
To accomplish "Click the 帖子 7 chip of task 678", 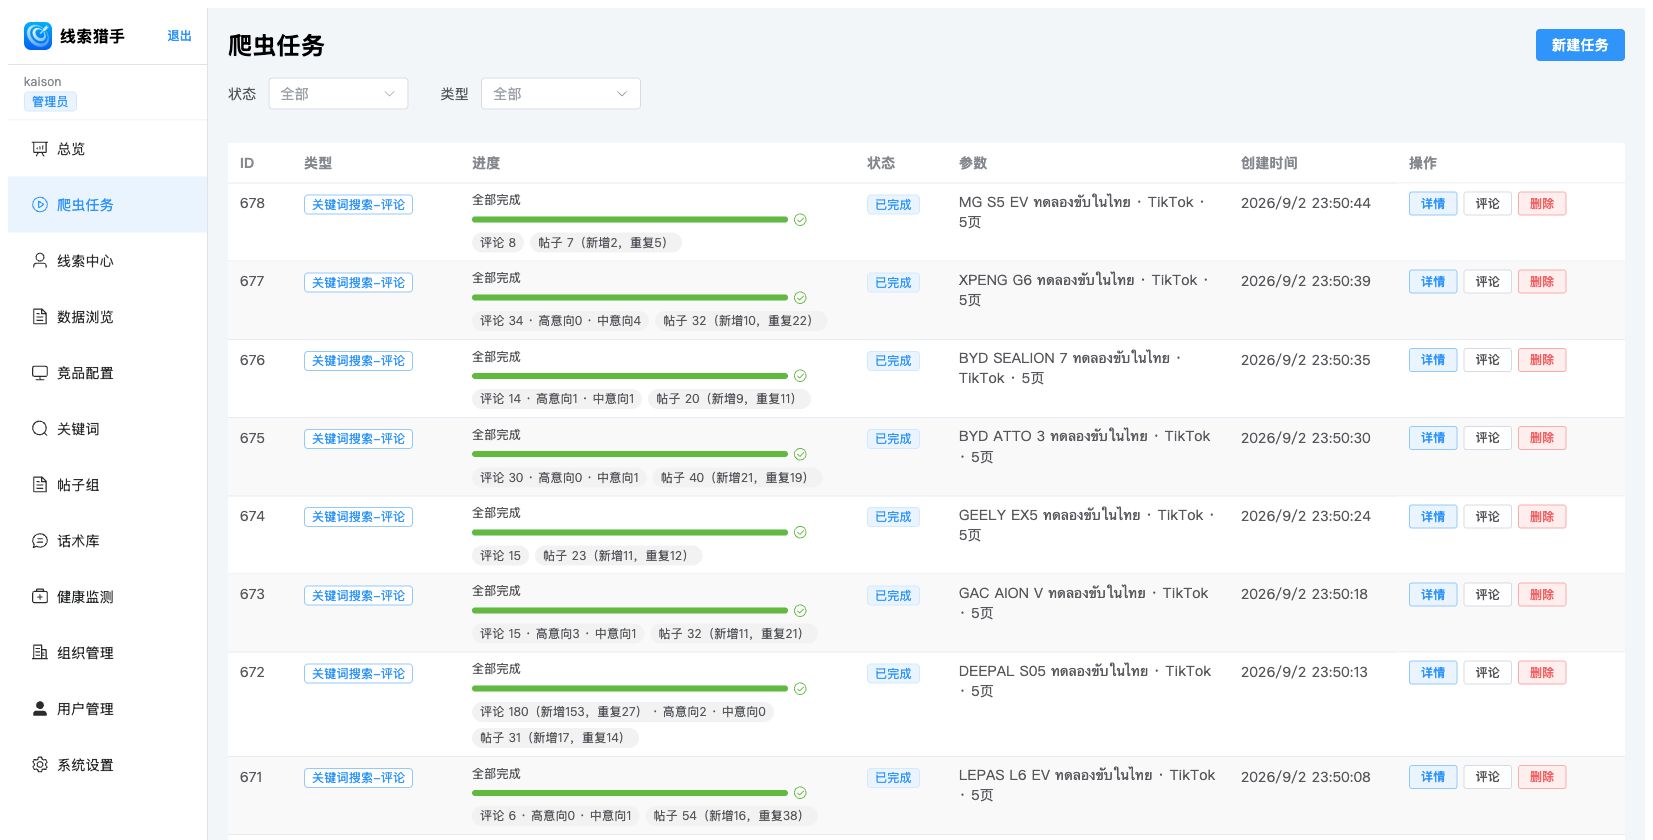I will 606,243.
